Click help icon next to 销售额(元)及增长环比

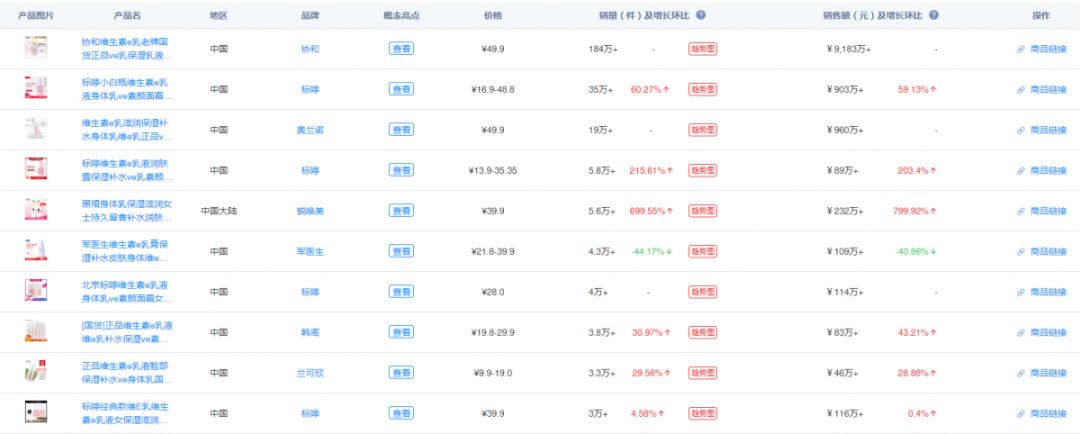click(x=933, y=15)
